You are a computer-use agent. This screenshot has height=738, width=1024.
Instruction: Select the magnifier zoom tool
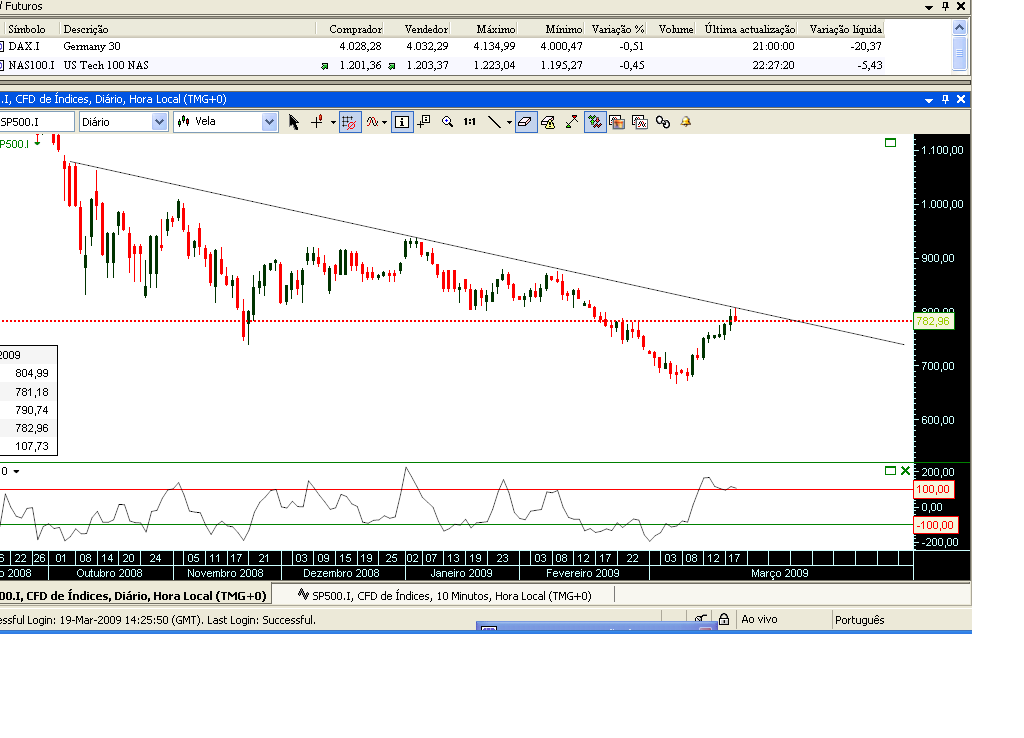pos(447,122)
